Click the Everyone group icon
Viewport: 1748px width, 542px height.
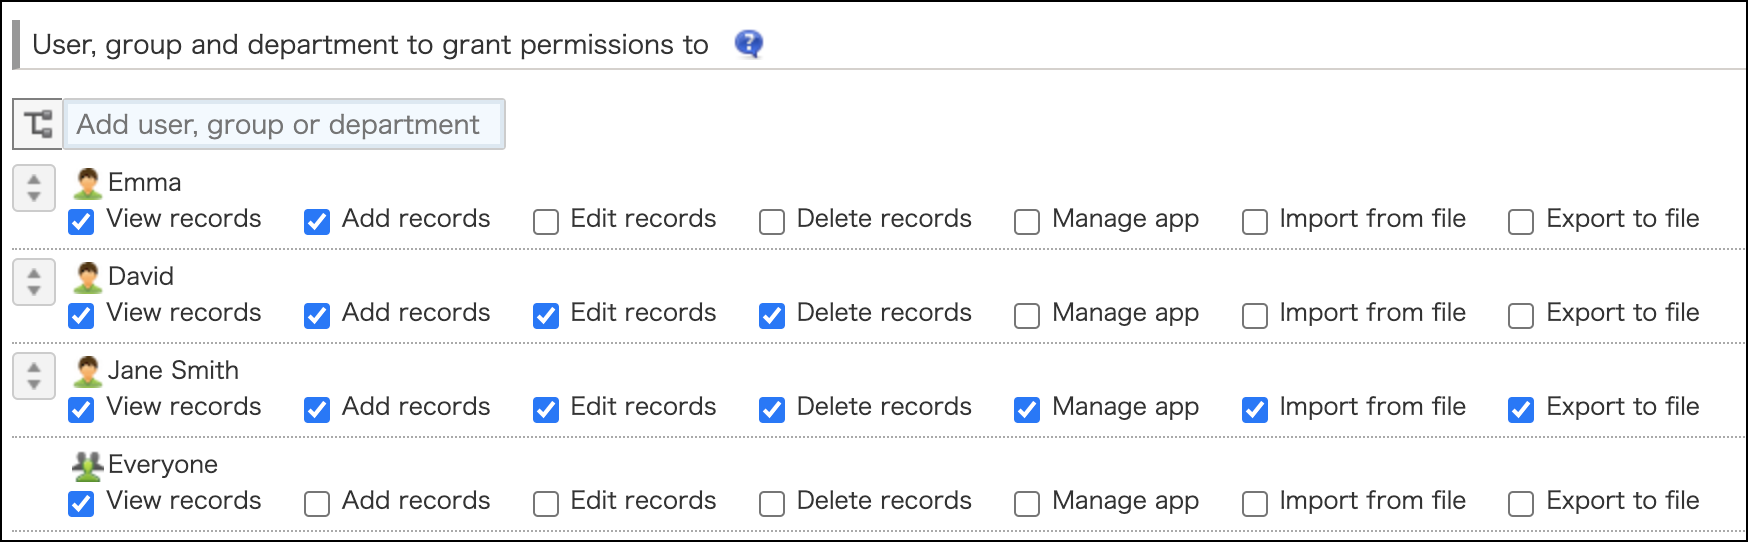(x=88, y=465)
